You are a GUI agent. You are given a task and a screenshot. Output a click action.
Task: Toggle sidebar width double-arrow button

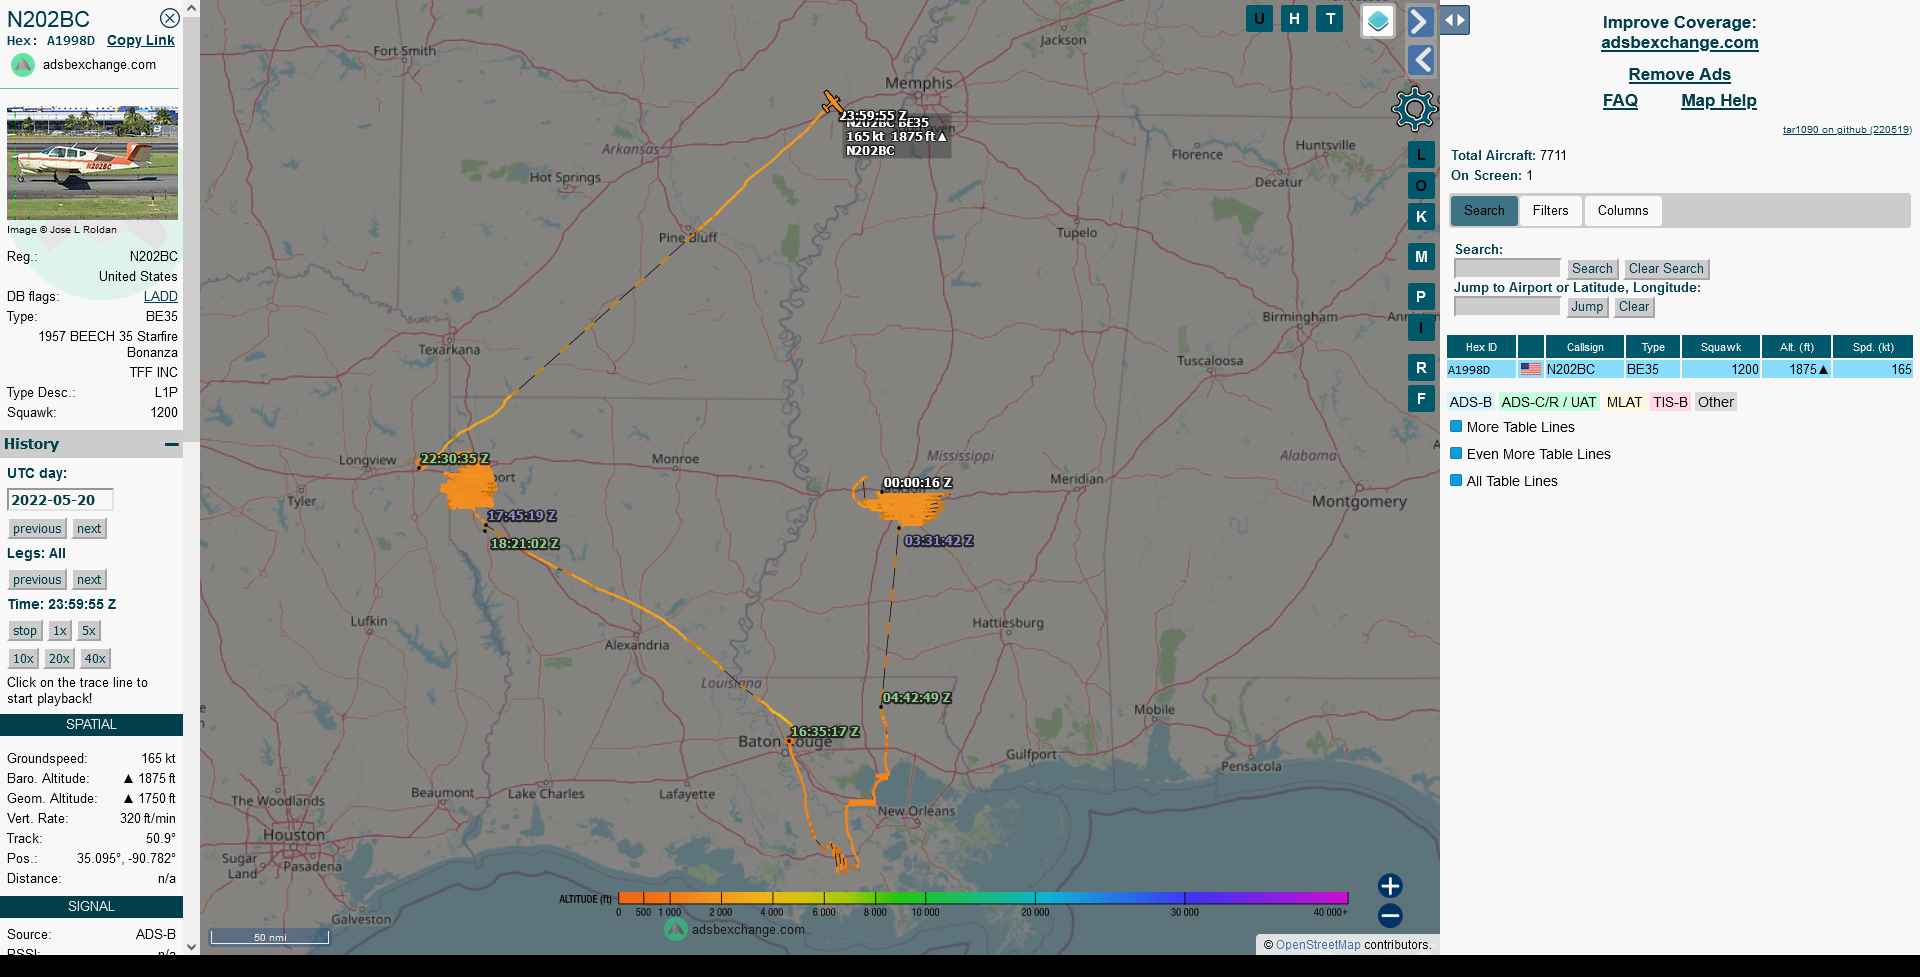point(1455,20)
